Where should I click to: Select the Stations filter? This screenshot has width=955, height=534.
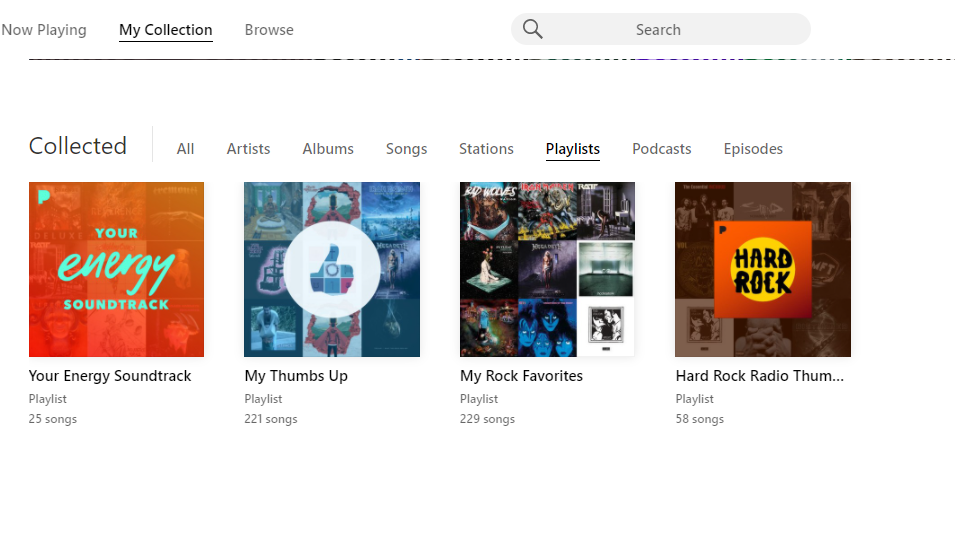pos(486,149)
